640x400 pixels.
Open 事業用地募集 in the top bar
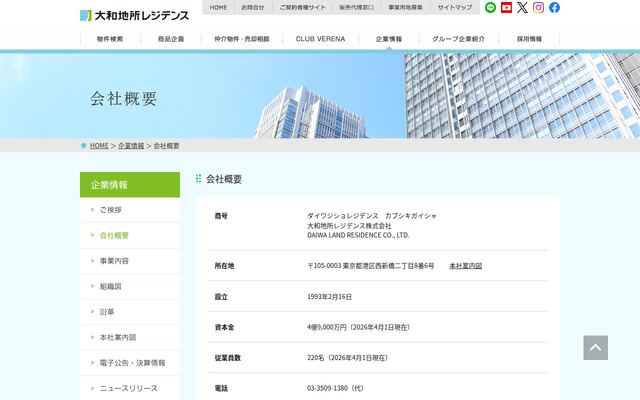pos(405,7)
